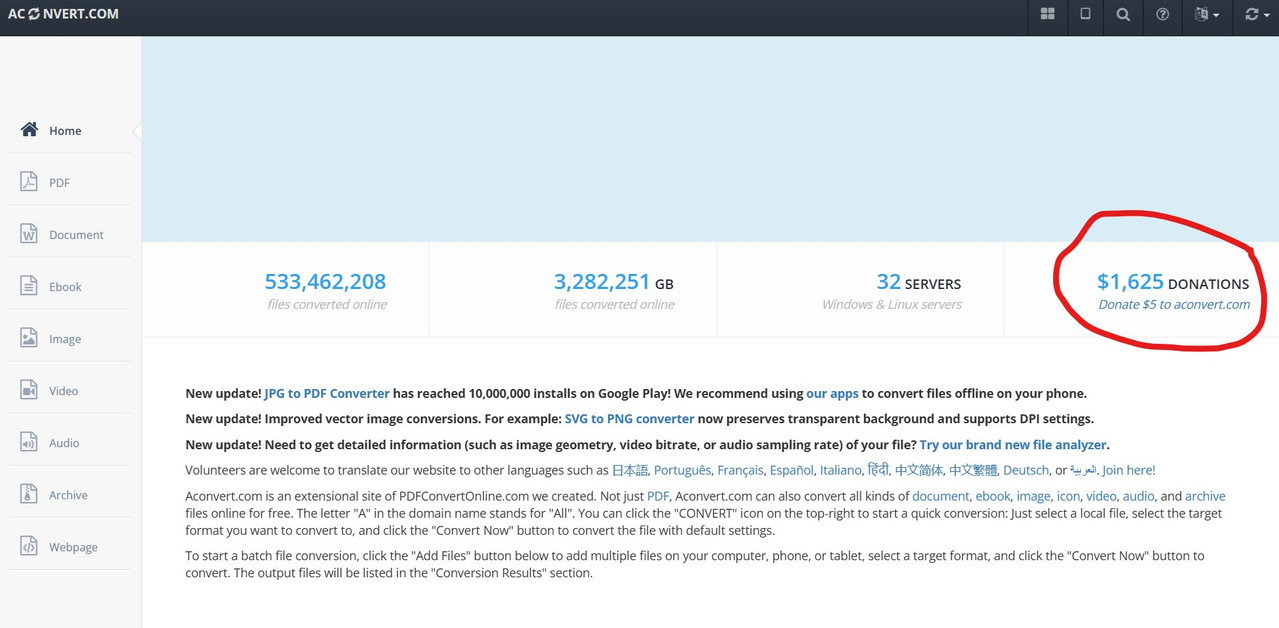Viewport: 1279px width, 628px height.
Task: Click the tablet/mobile icon in top bar
Action: 1085,14
